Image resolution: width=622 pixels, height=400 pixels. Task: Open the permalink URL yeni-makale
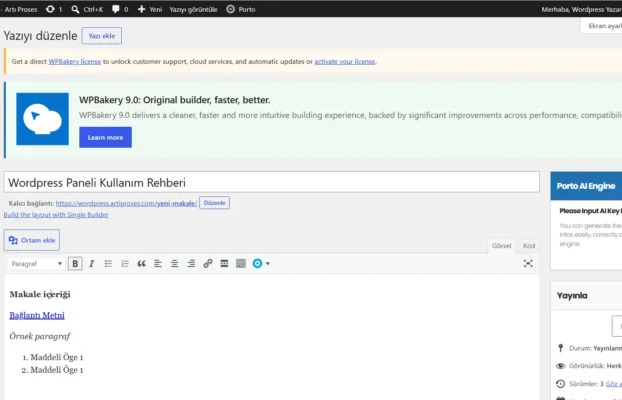click(x=126, y=203)
